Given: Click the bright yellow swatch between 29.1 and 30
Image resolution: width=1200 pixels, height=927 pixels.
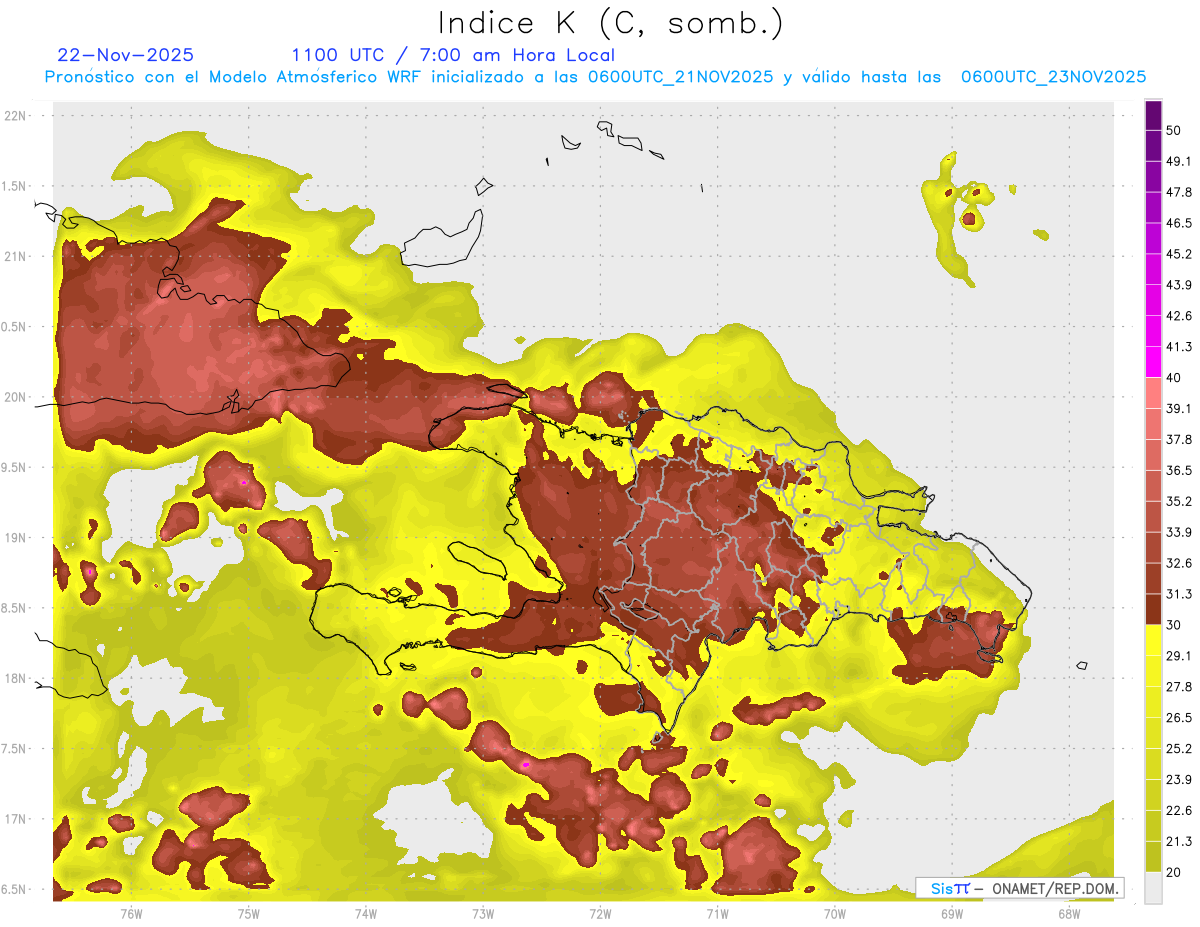Looking at the screenshot, I should coord(1153,640).
